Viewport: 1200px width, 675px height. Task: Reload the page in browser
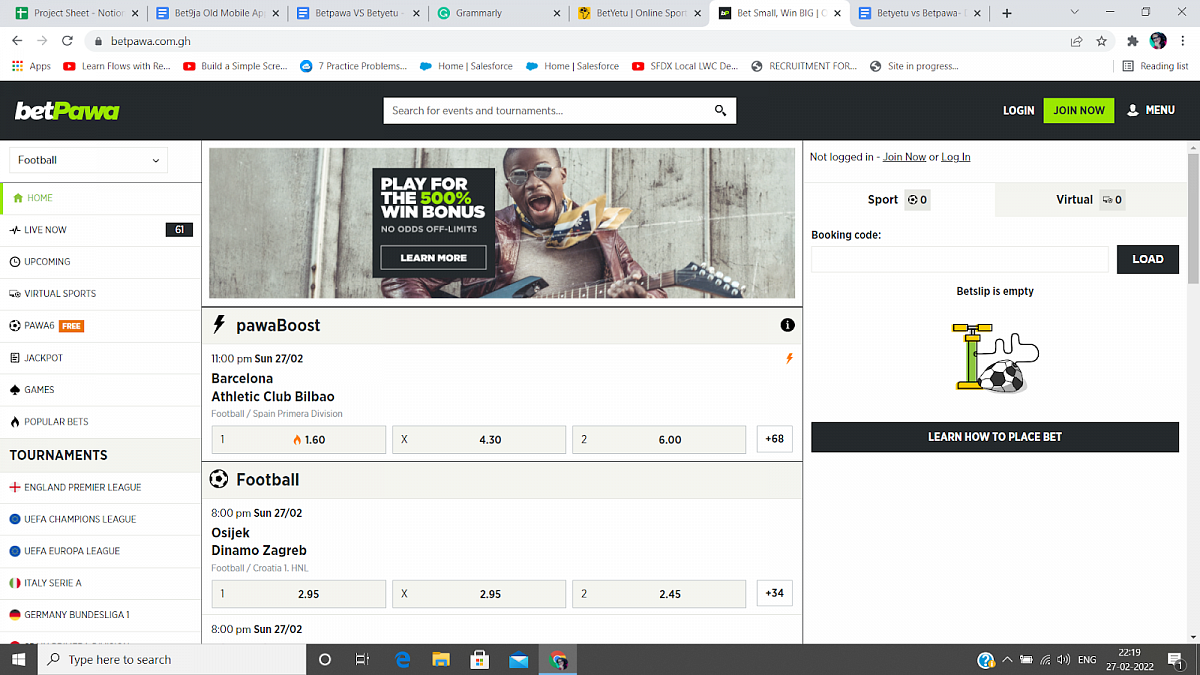[x=67, y=41]
